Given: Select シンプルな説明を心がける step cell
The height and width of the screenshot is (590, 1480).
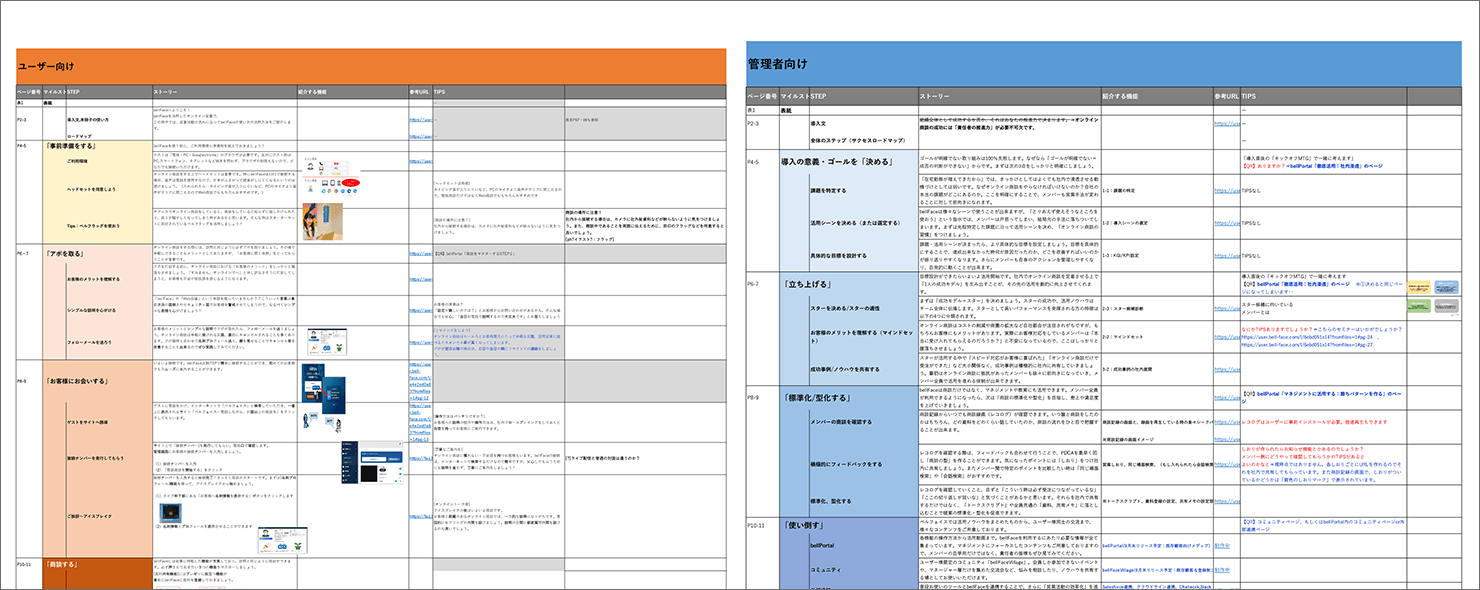Looking at the screenshot, I should [x=108, y=310].
